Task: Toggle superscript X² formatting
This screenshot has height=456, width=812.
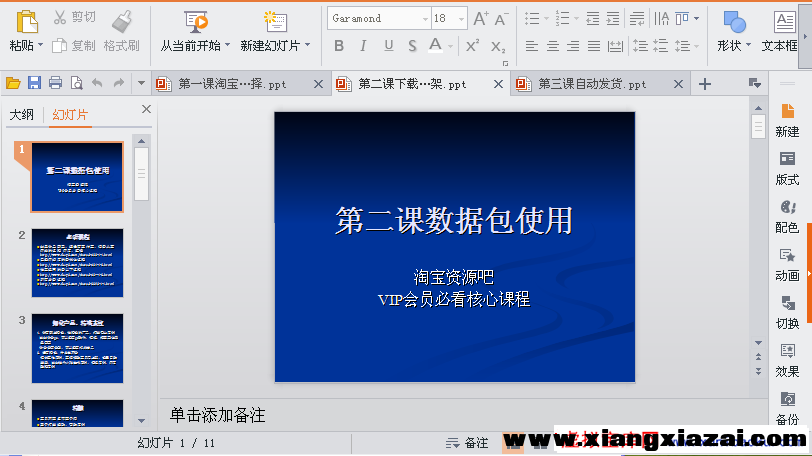Action: tap(472, 46)
